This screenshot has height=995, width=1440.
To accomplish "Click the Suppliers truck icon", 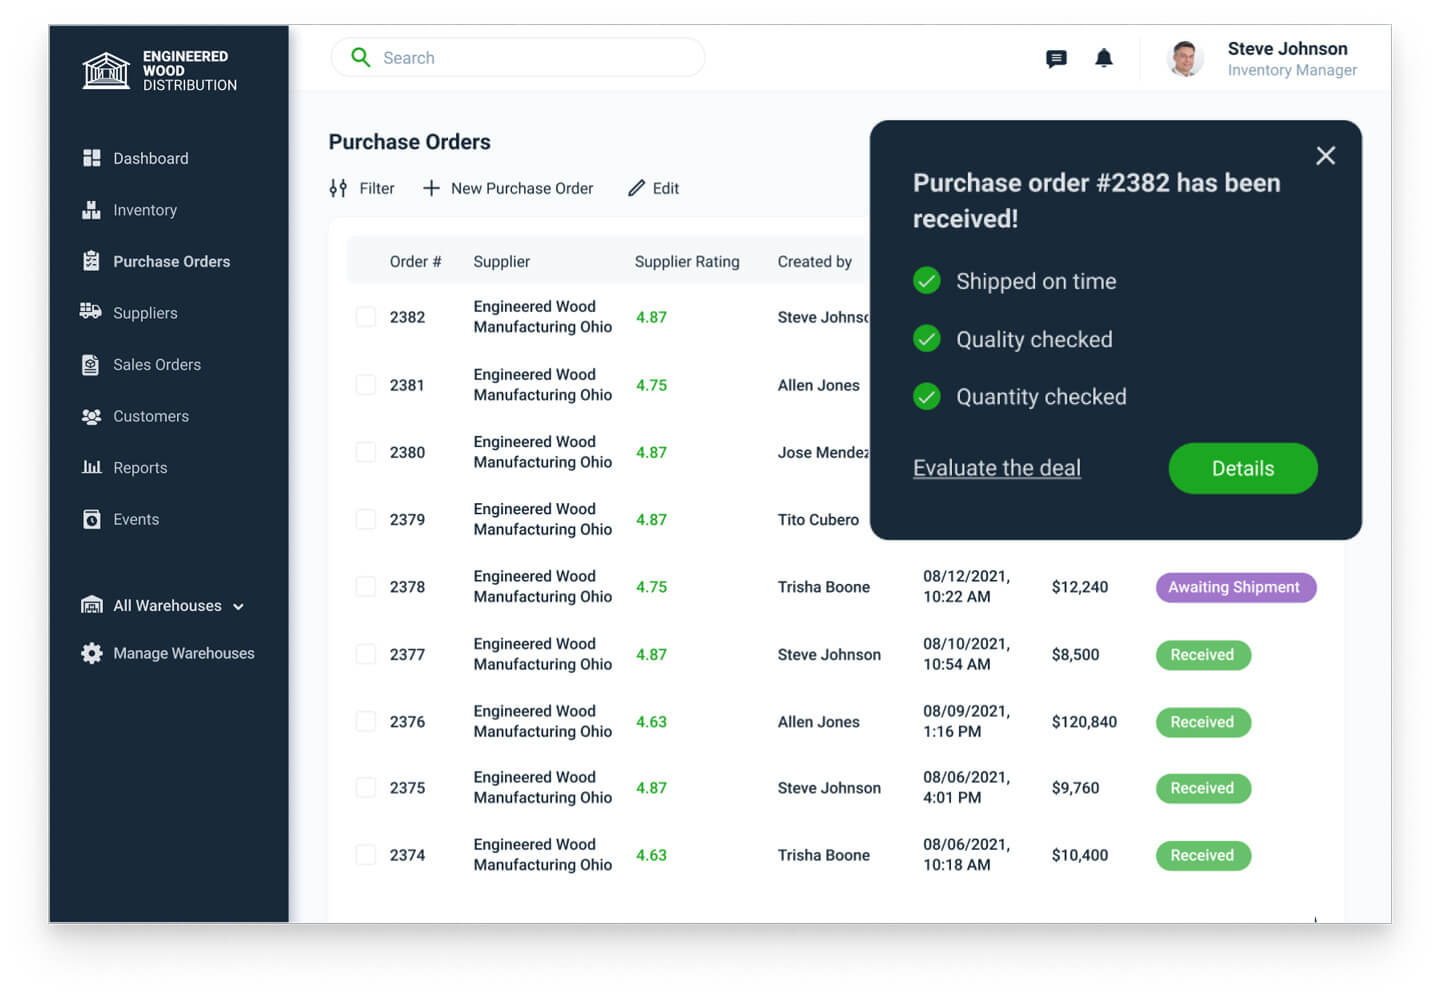I will [91, 312].
